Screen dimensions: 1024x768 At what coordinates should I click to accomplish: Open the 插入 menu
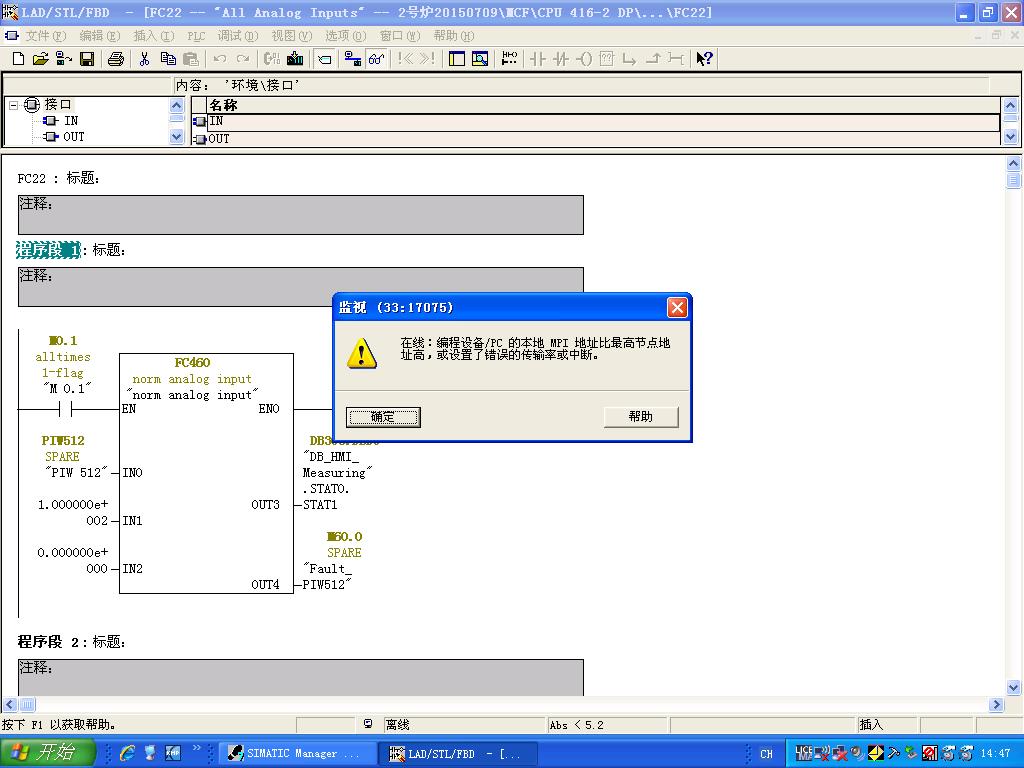click(x=154, y=35)
